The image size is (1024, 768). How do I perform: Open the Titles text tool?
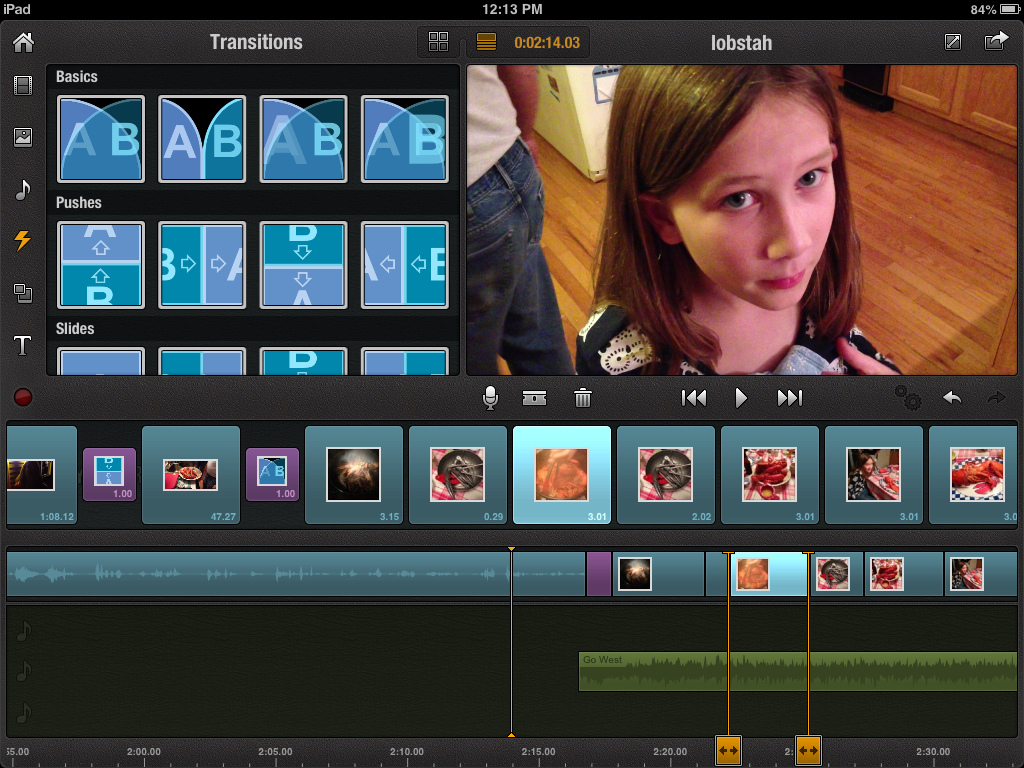[x=22, y=346]
